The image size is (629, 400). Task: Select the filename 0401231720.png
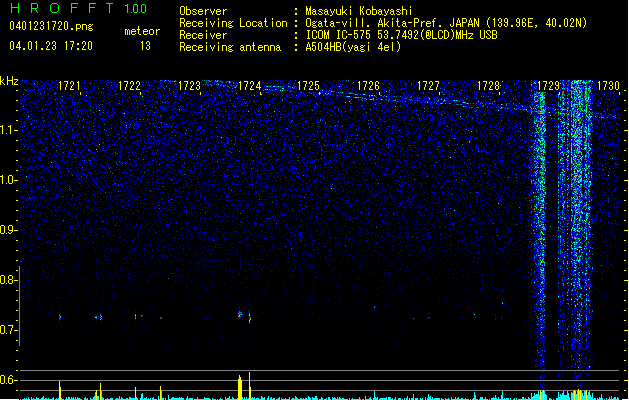(x=51, y=26)
